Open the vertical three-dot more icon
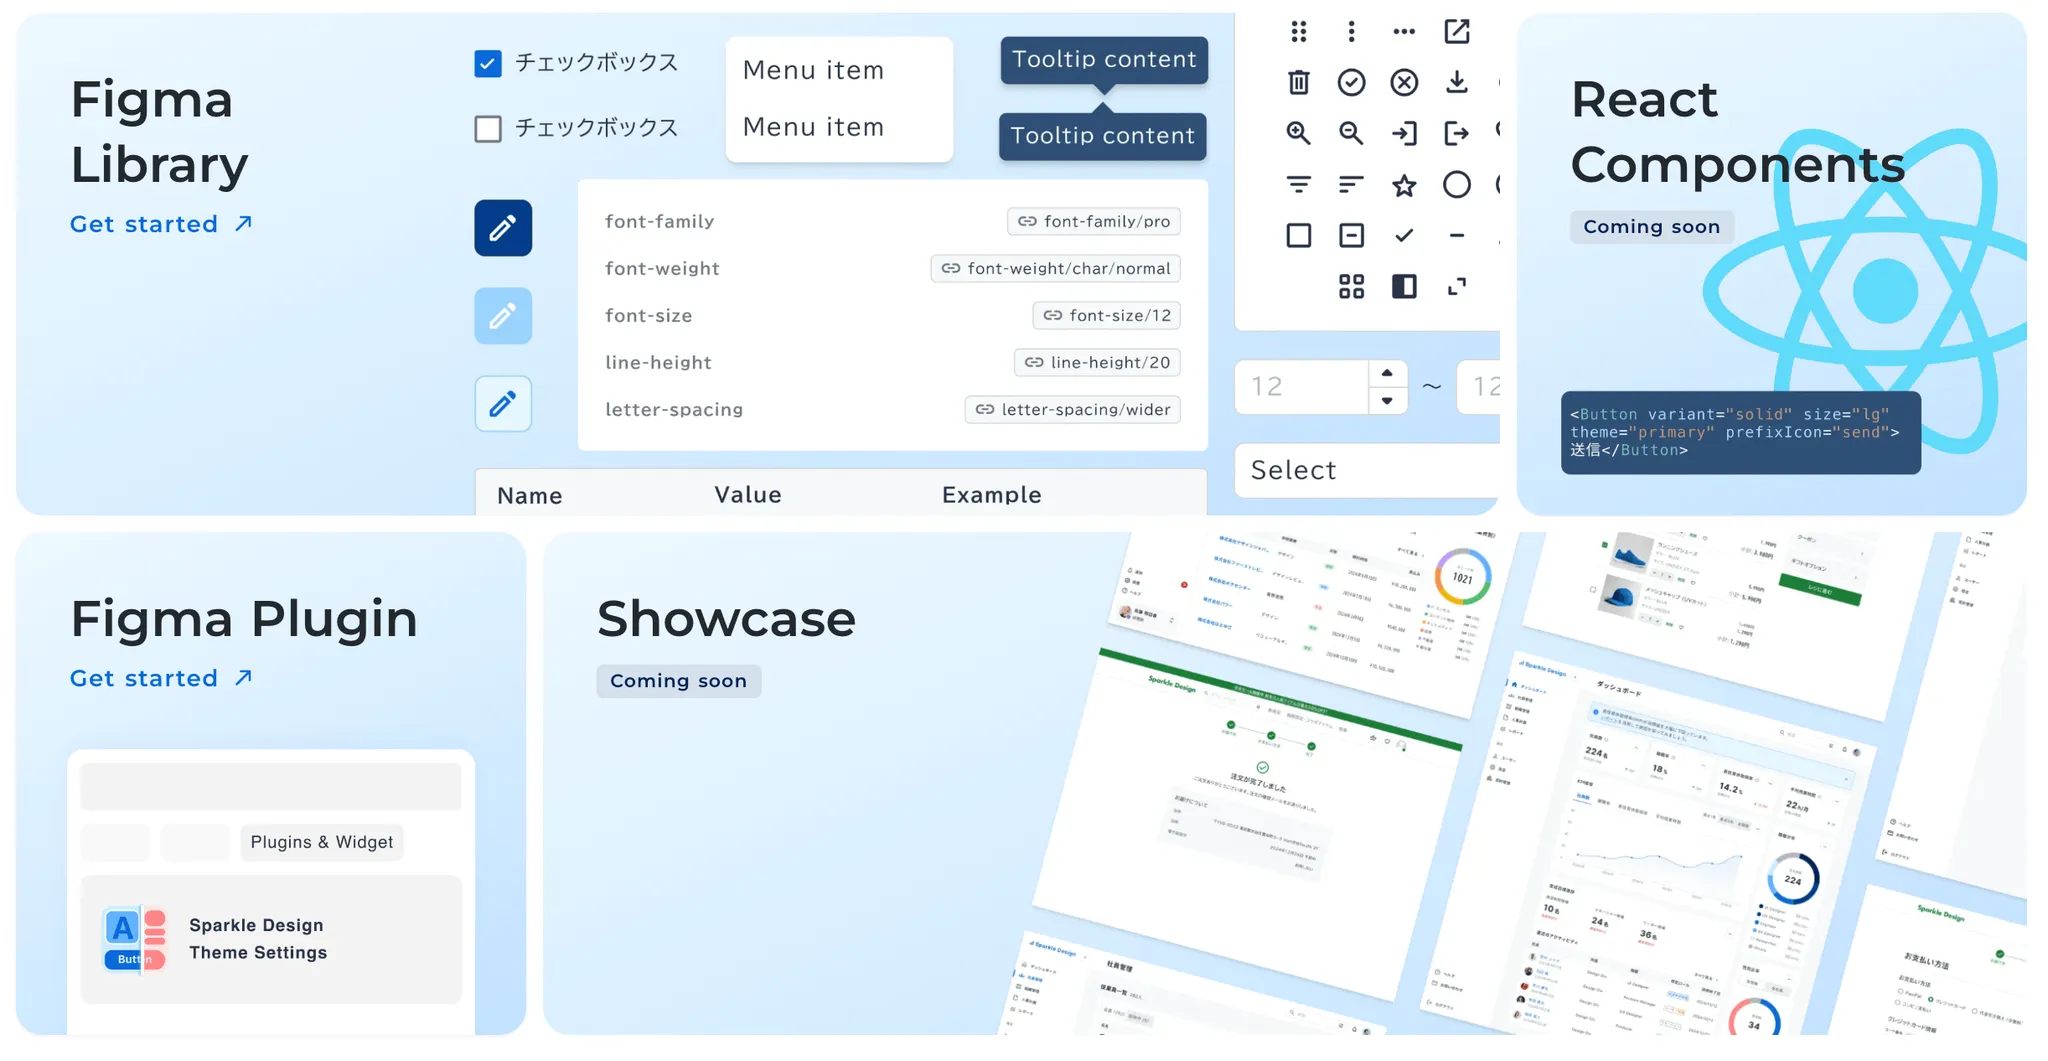This screenshot has width=2048, height=1061. (x=1351, y=32)
